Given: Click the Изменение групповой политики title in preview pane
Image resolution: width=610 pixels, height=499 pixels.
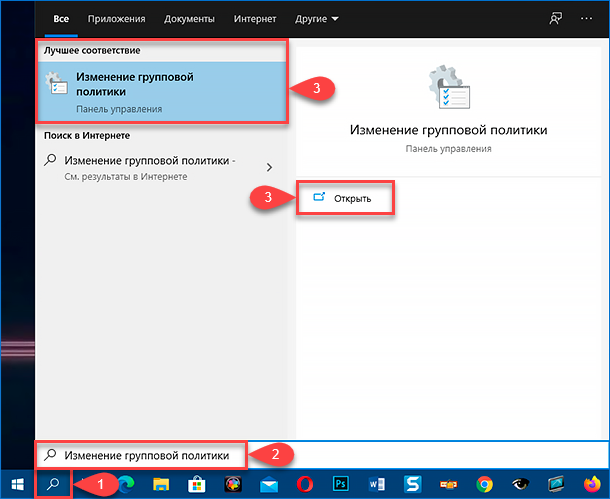Looking at the screenshot, I should pos(448,130).
